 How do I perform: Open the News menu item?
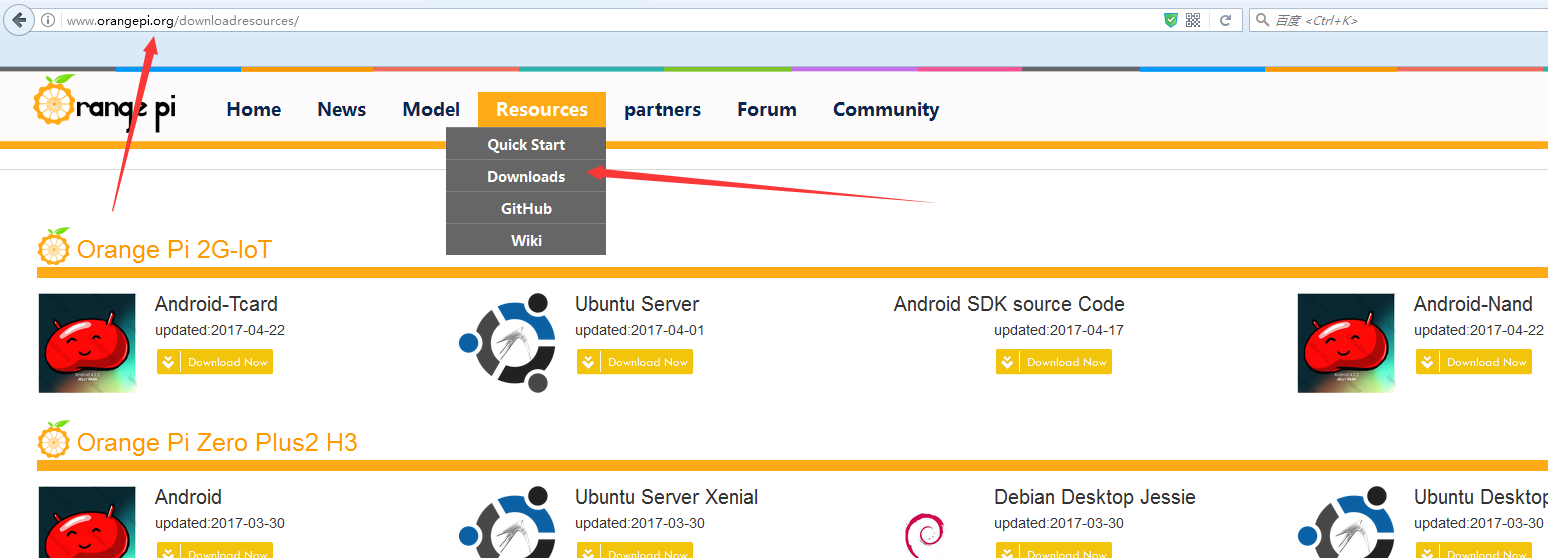tap(342, 110)
